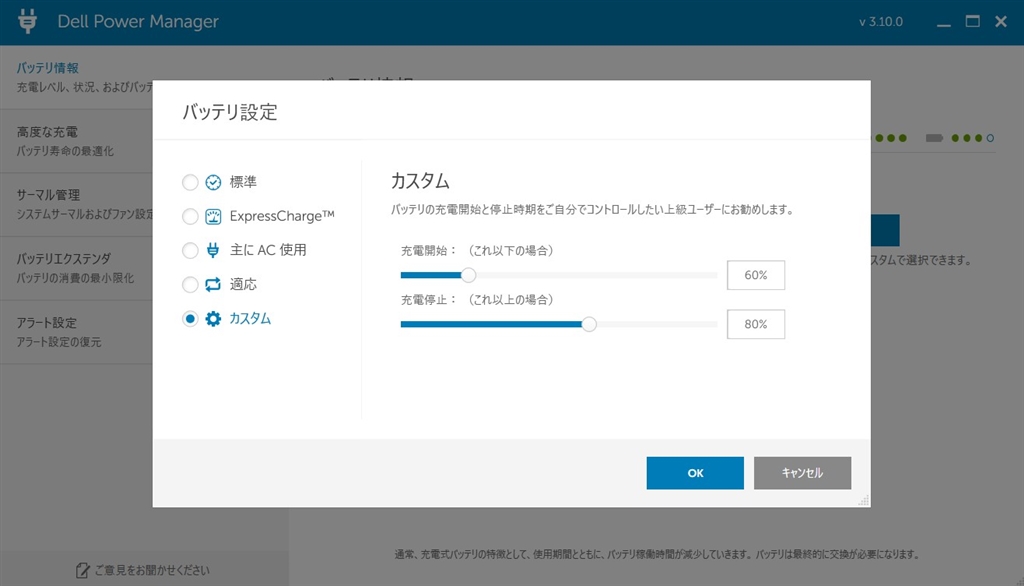
Task: Click the 充電停止 slider handle
Action: [x=589, y=324]
